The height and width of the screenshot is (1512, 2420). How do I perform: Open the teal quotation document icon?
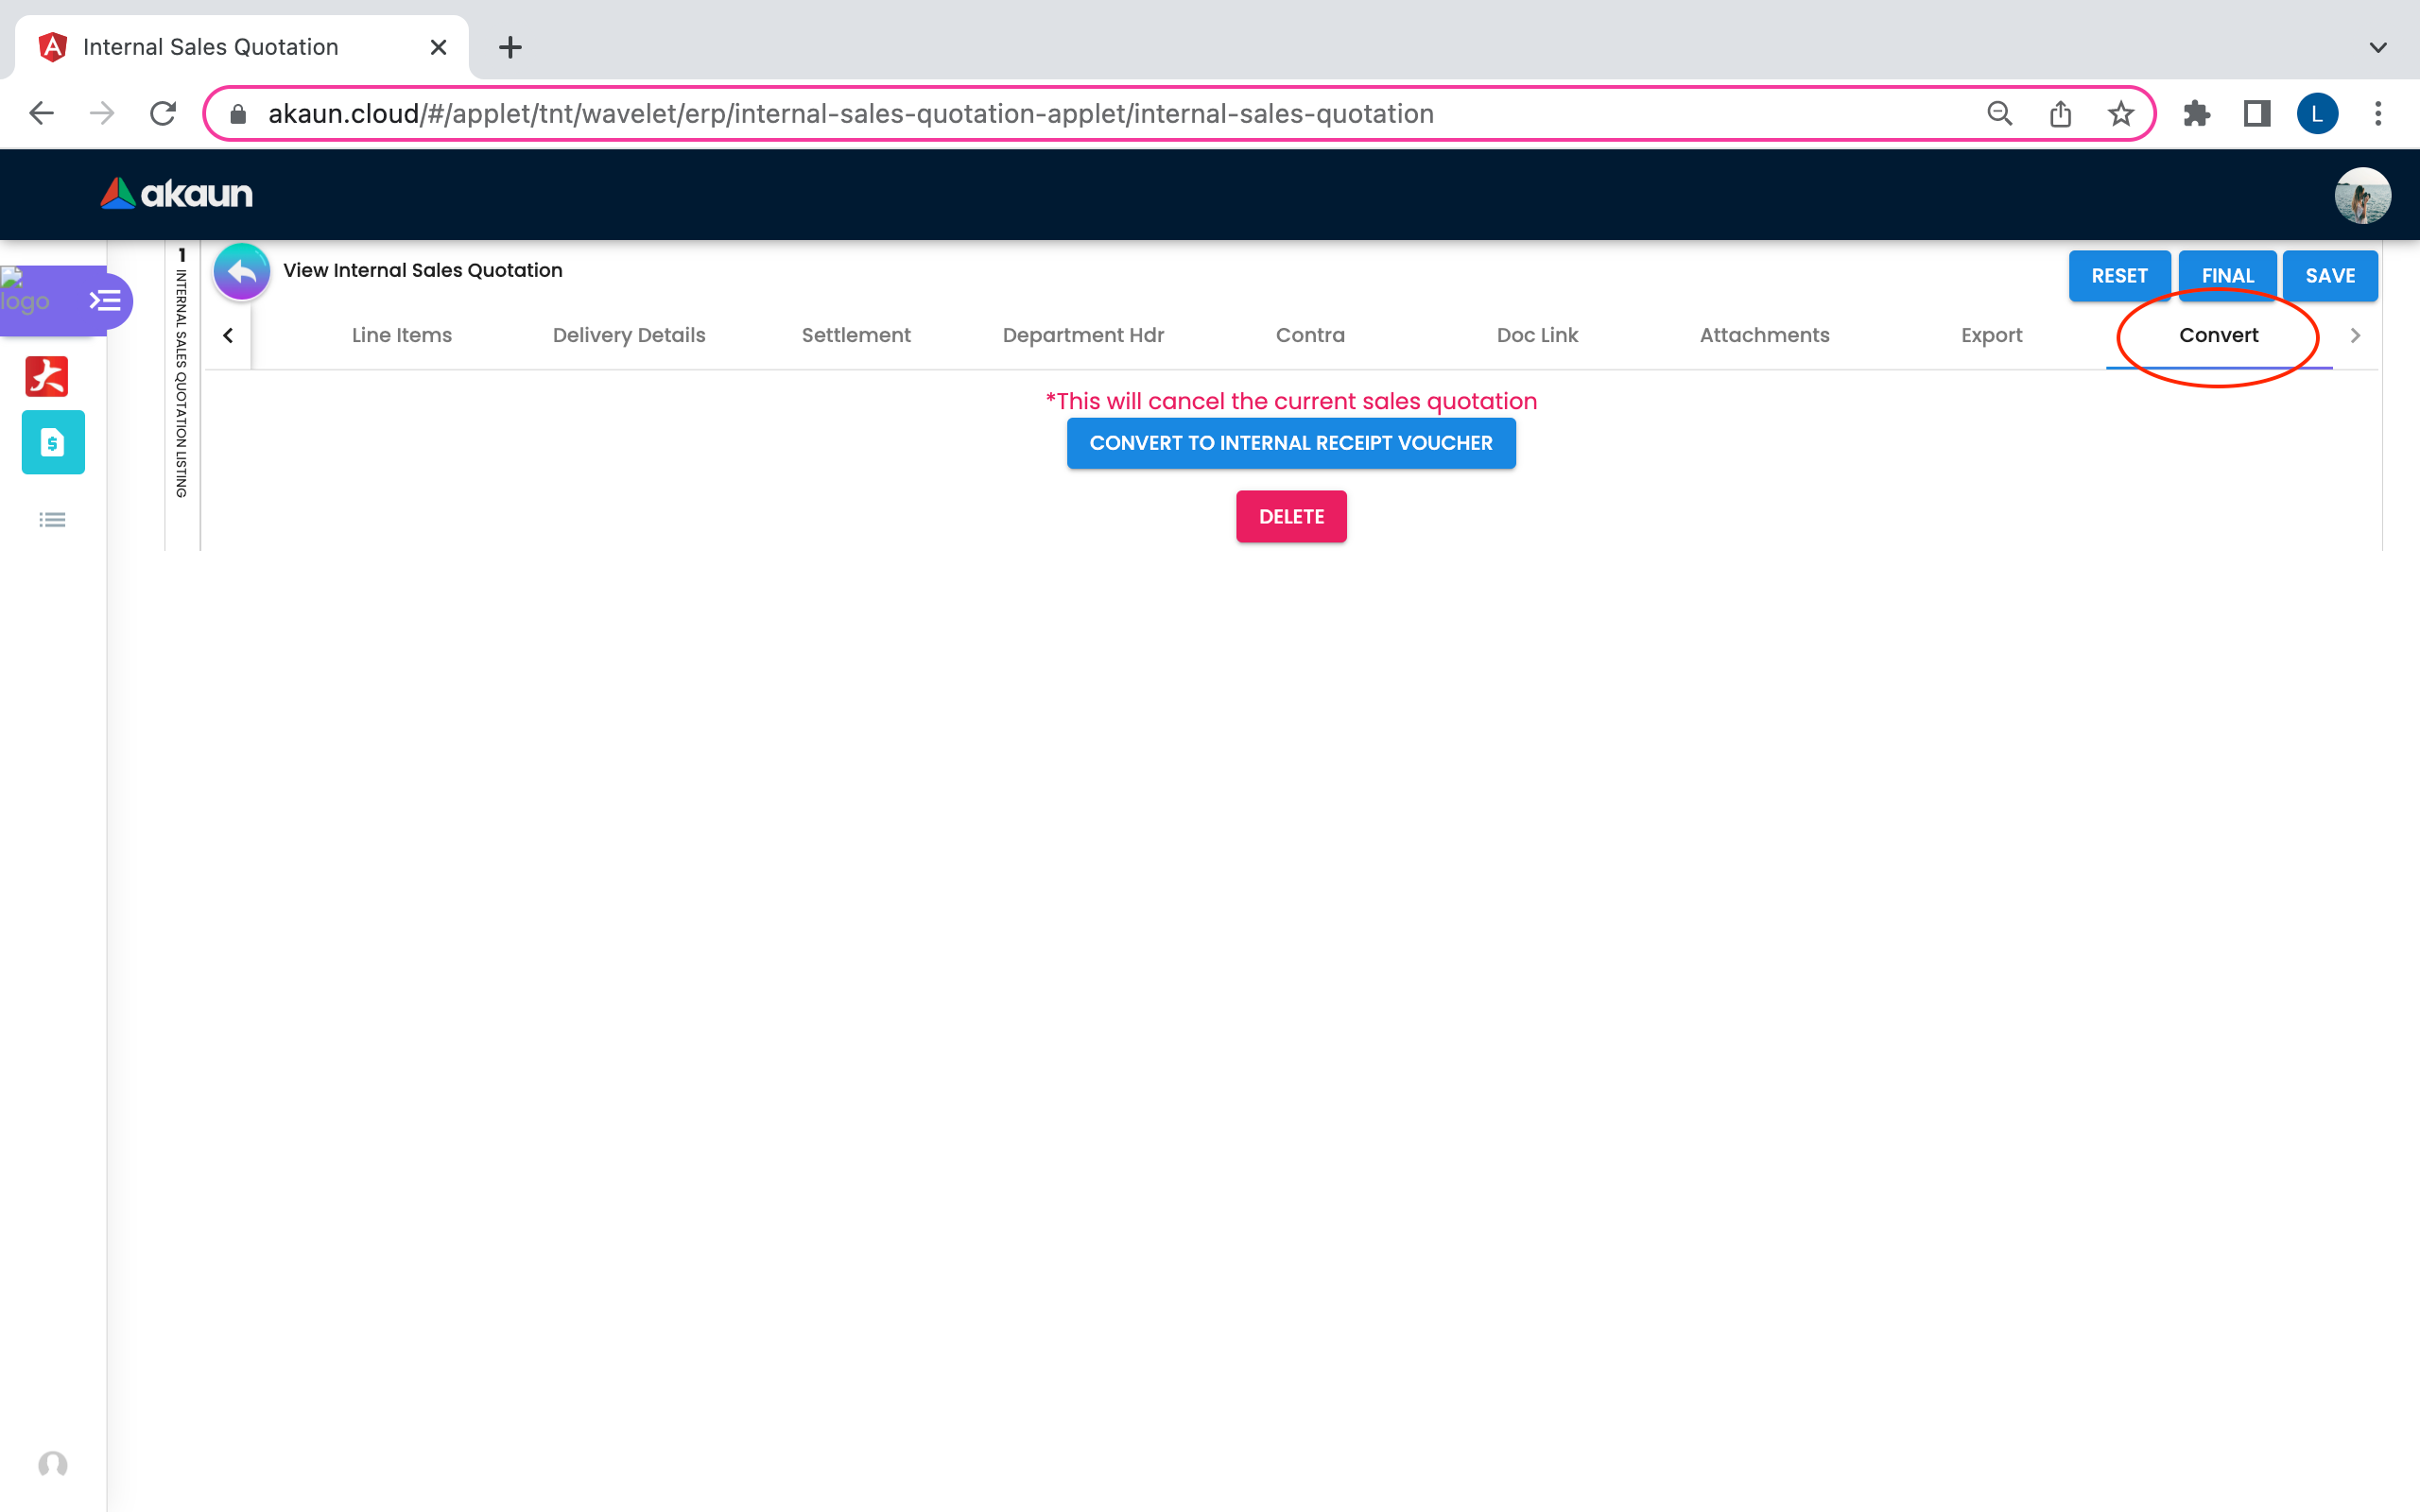point(53,442)
